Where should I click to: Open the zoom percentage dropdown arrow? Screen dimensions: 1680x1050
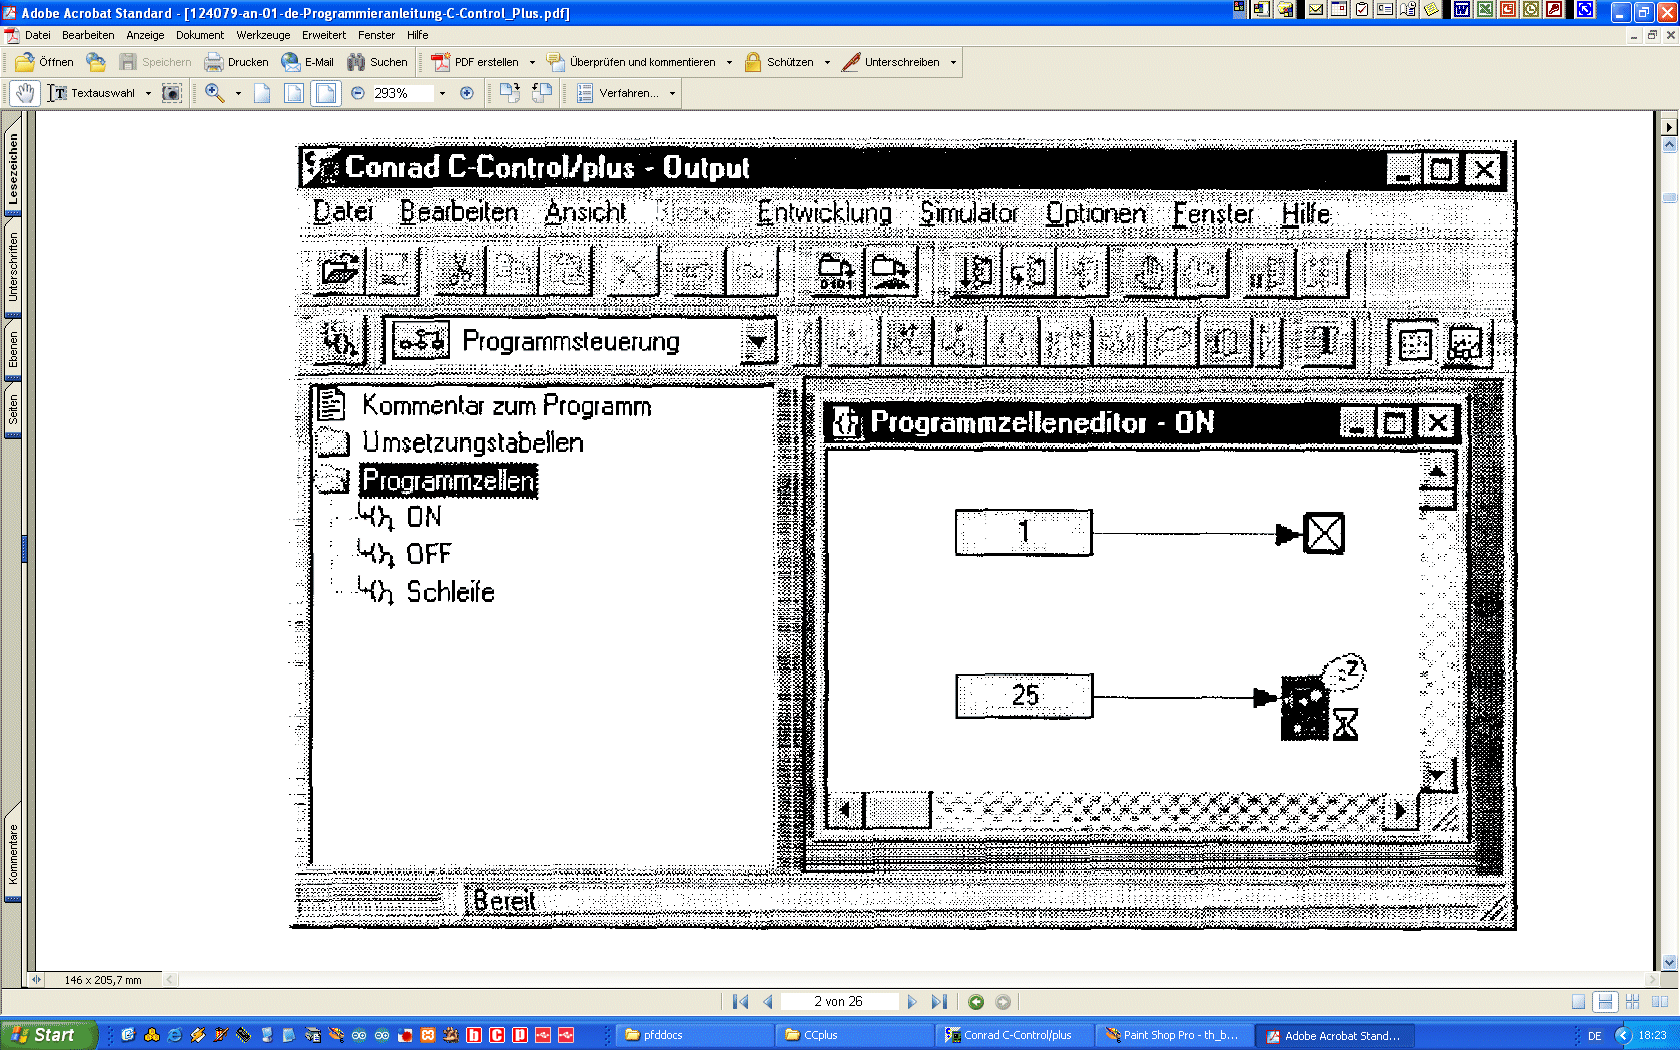[x=442, y=93]
